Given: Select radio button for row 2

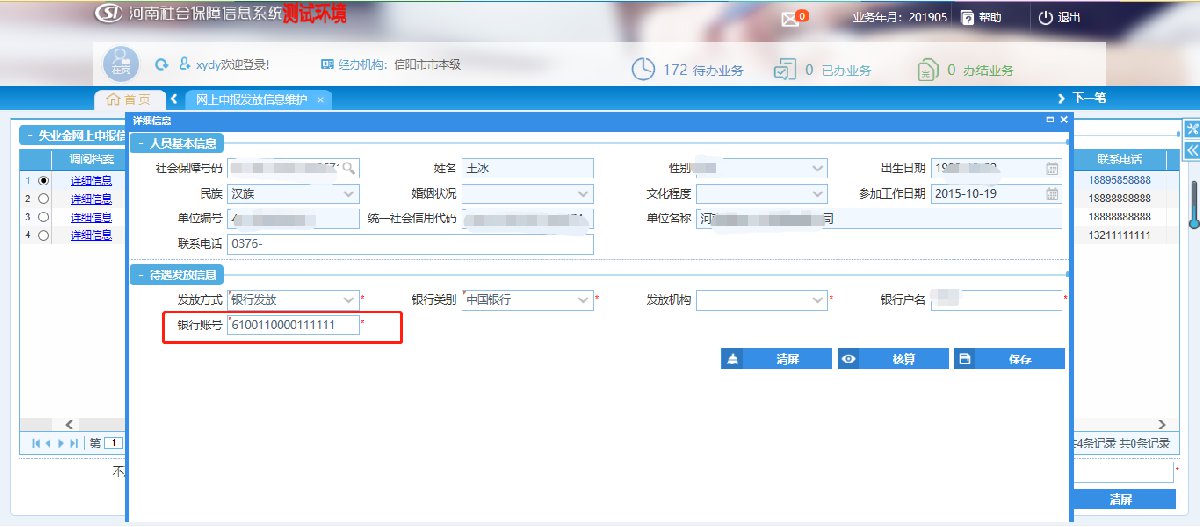Looking at the screenshot, I should [43, 199].
